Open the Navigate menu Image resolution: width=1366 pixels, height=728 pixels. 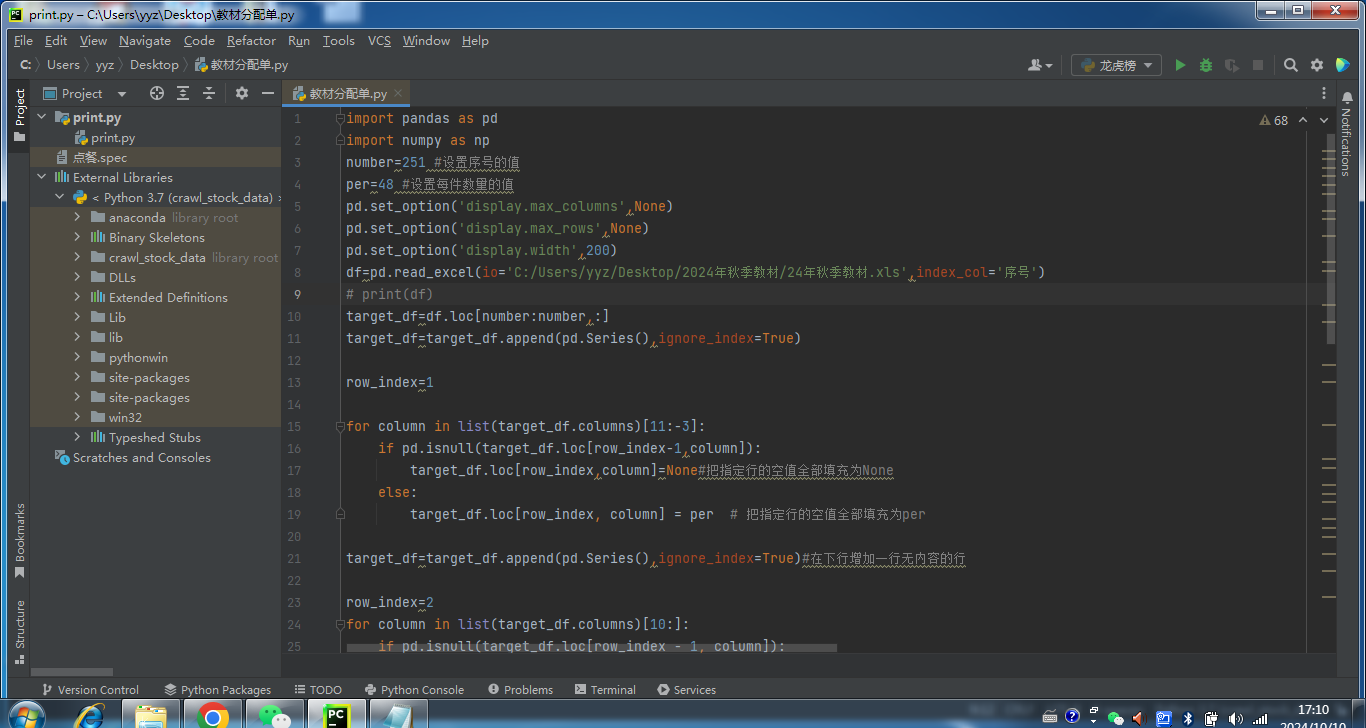pos(145,41)
